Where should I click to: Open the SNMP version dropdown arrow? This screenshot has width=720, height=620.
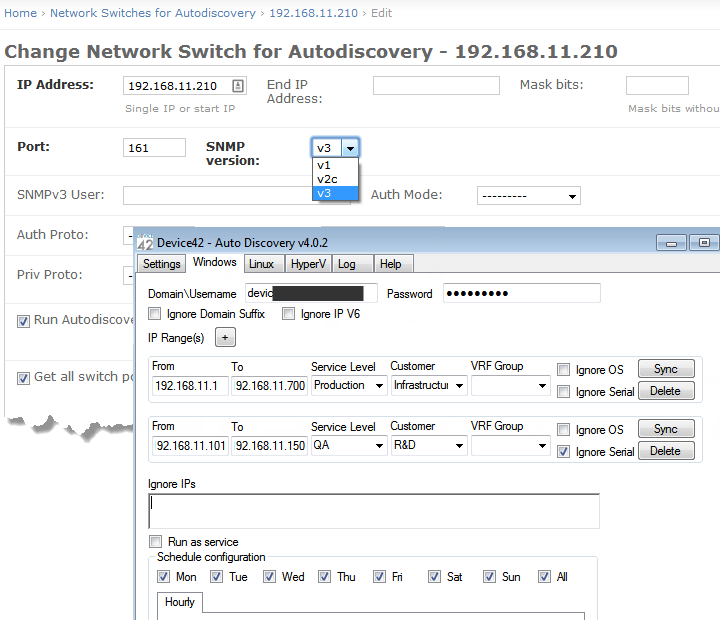coord(350,148)
